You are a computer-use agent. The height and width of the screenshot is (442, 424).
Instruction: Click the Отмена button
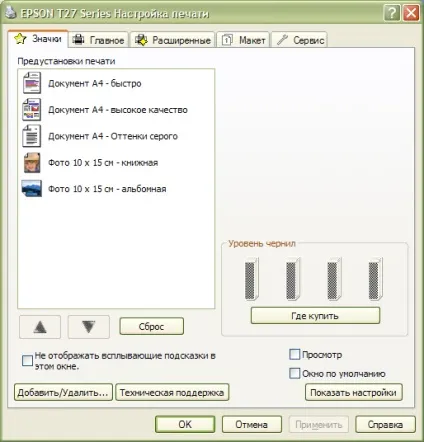252,424
